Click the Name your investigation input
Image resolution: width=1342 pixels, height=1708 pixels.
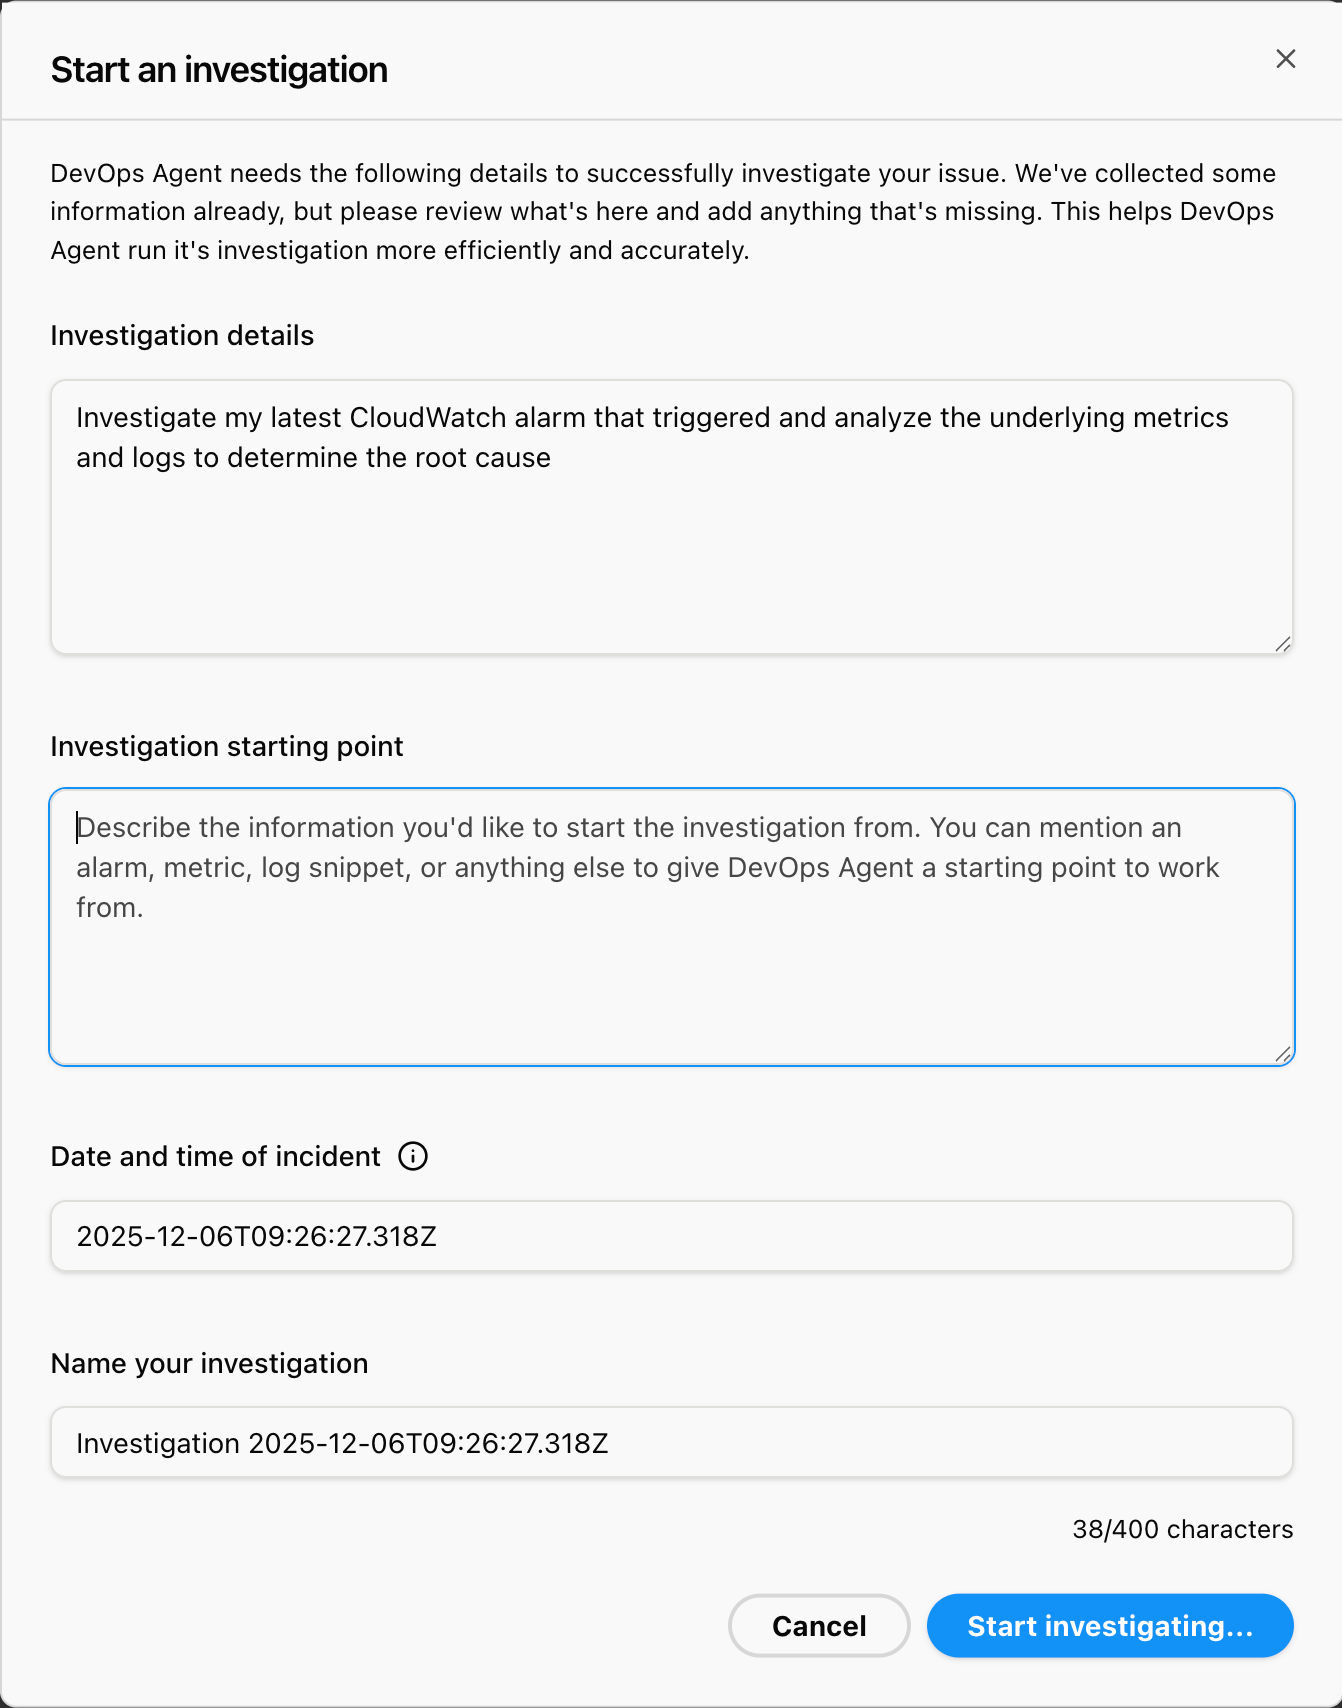click(x=671, y=1442)
